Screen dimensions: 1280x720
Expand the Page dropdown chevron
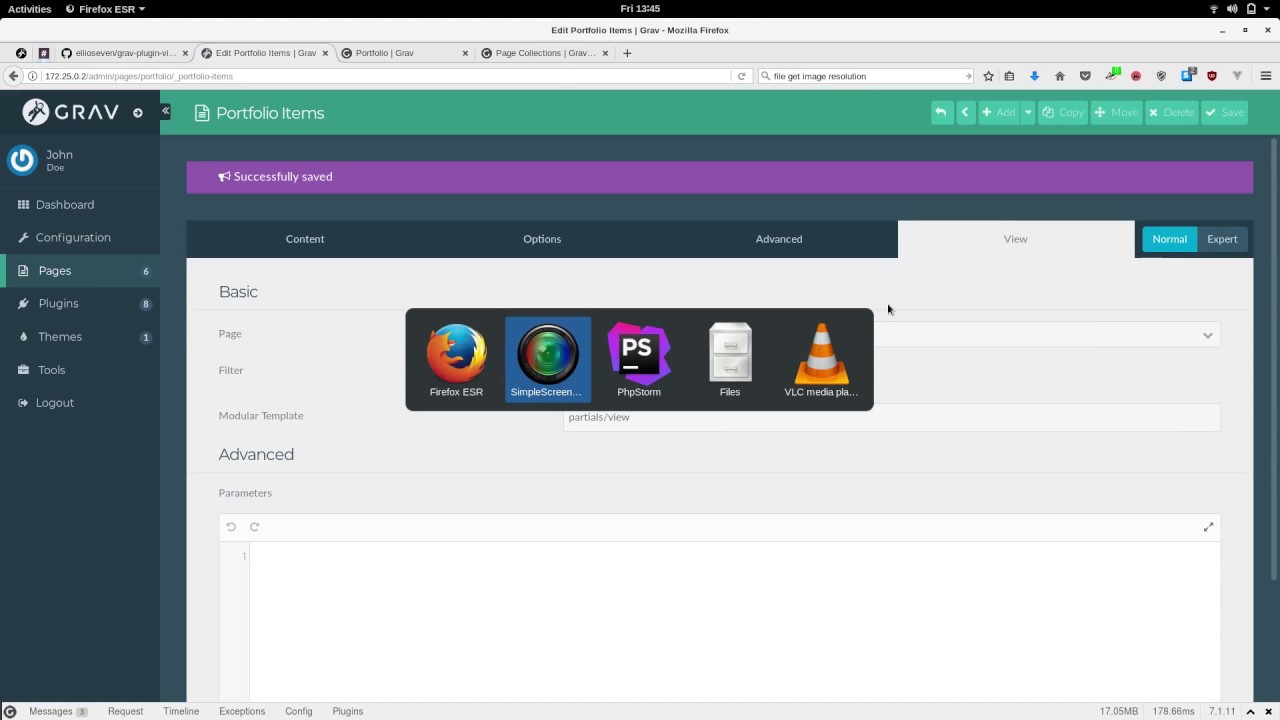tap(1208, 335)
